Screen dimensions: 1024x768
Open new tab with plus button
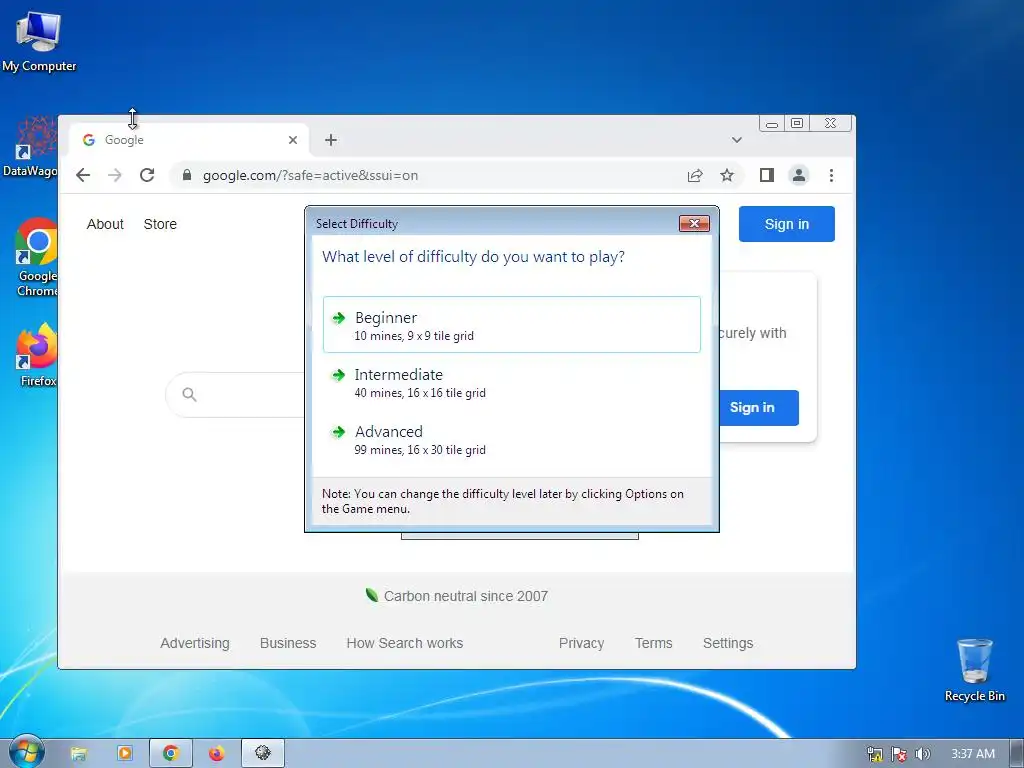pyautogui.click(x=331, y=140)
